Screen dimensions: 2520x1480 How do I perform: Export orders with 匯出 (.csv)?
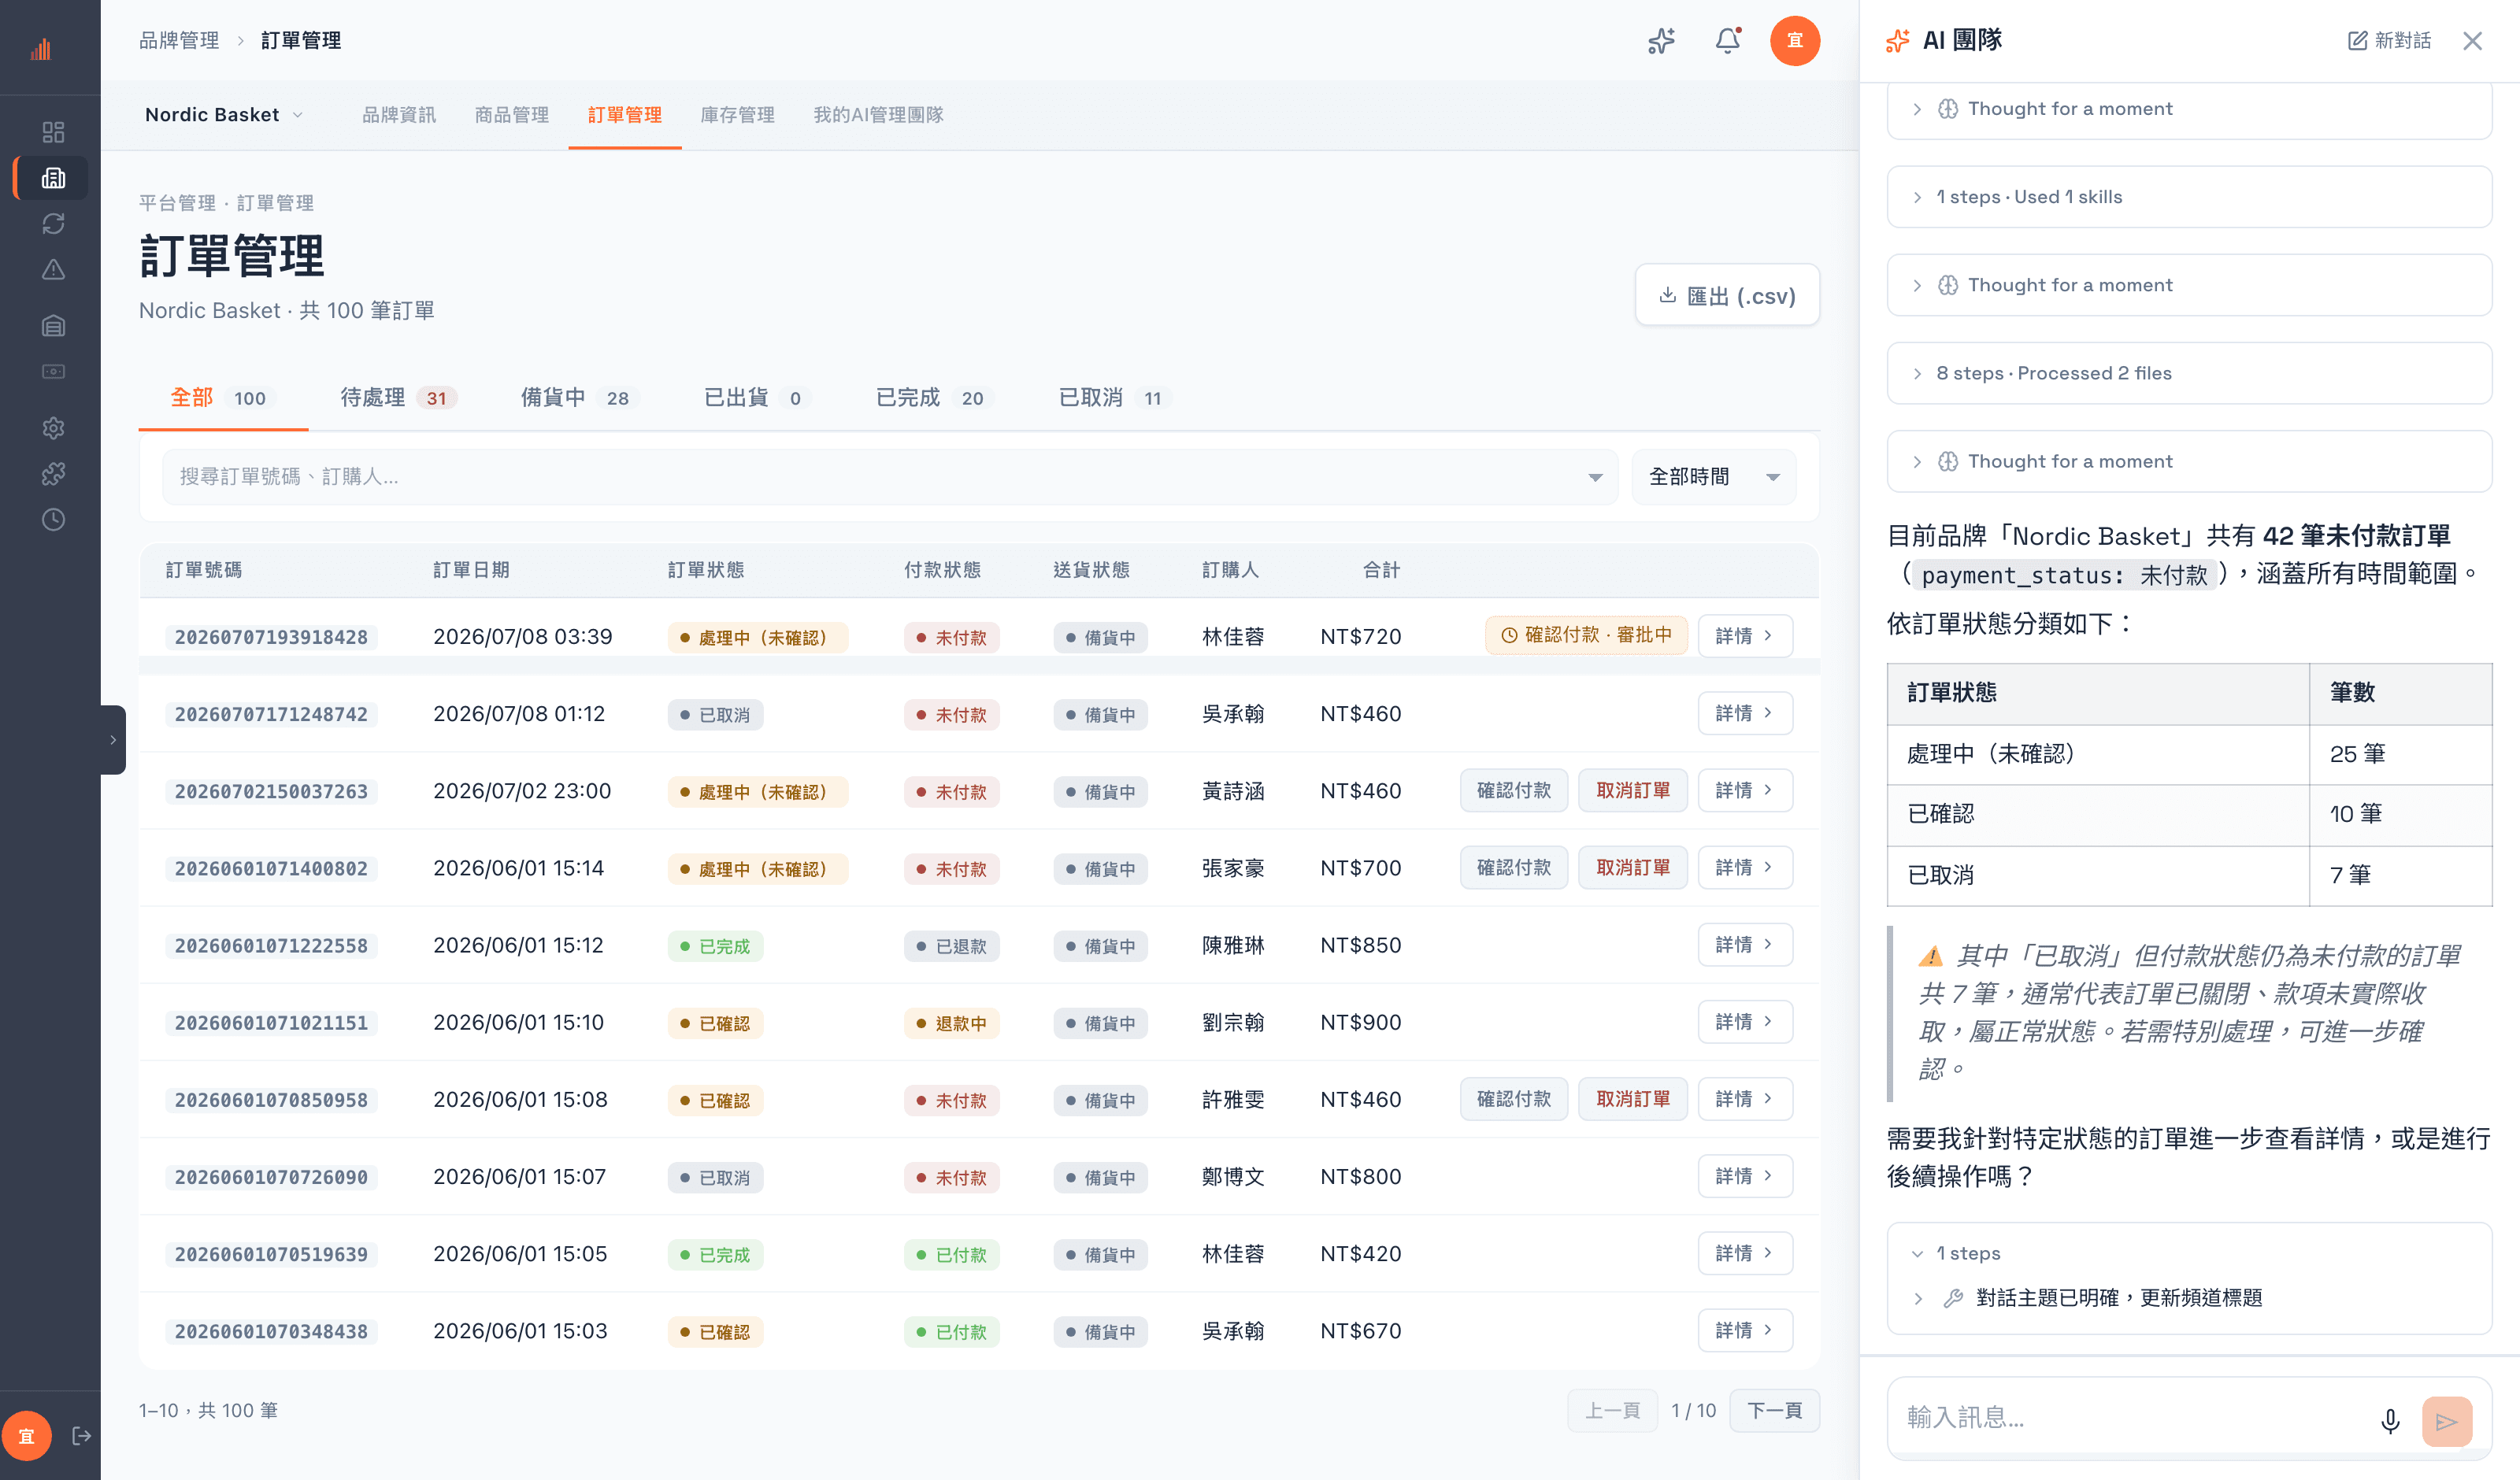[x=1727, y=295]
